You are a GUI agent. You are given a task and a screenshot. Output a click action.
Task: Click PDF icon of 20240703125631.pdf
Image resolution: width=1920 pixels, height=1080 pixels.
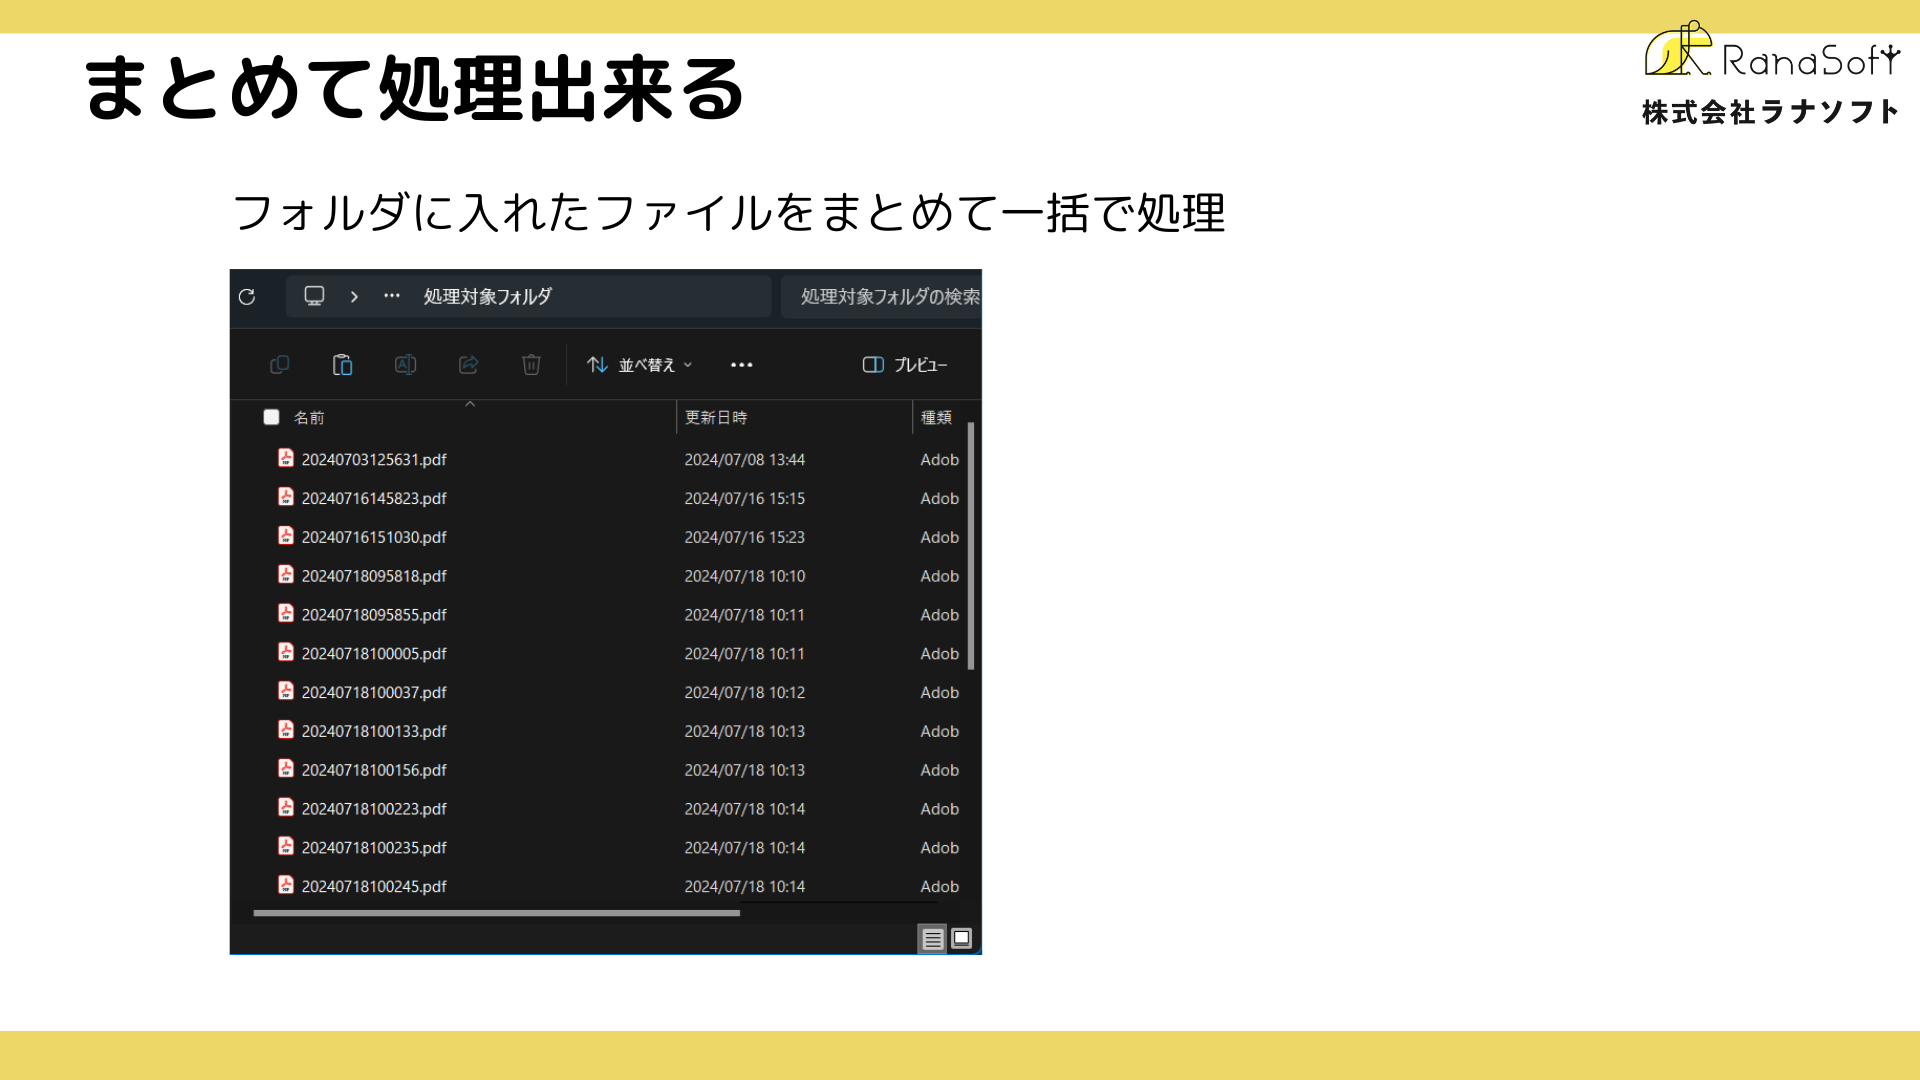[x=286, y=458]
